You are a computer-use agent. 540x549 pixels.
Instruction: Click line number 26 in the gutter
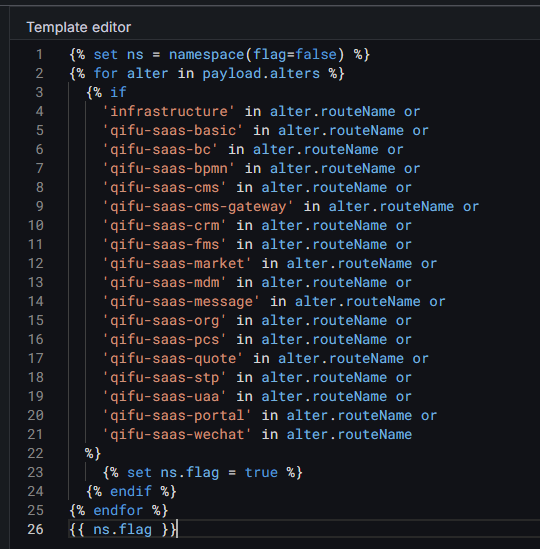coord(36,529)
